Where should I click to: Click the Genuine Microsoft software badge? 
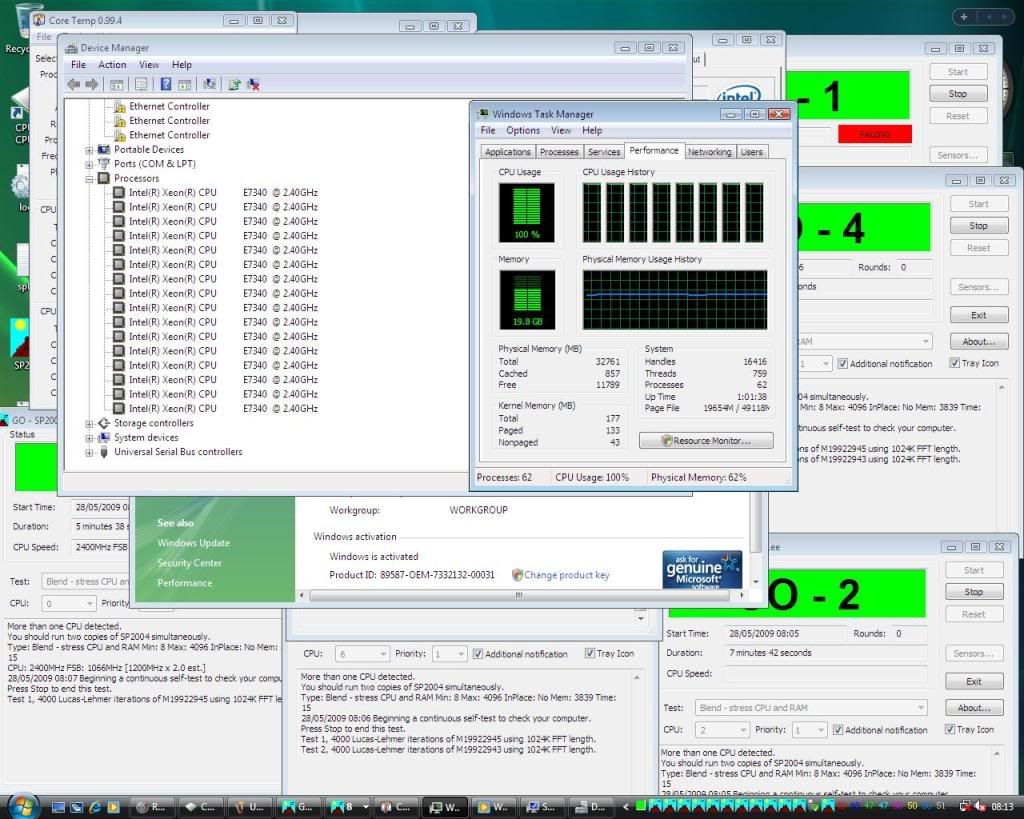[x=702, y=570]
